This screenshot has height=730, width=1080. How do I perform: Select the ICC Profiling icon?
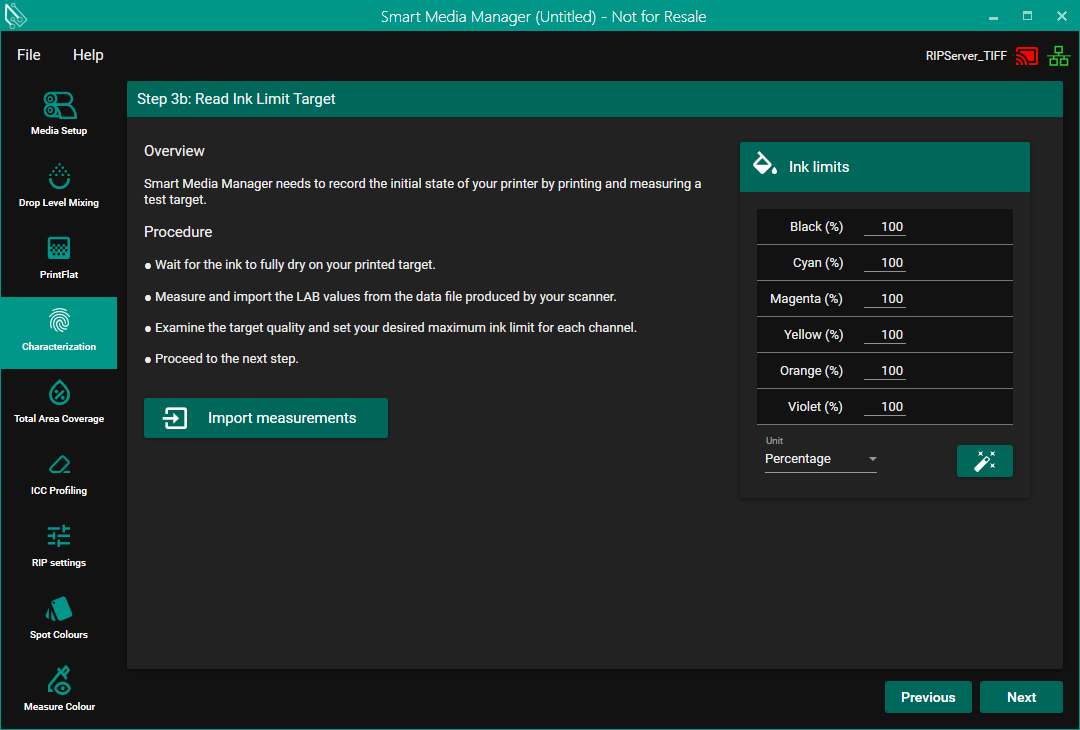(x=59, y=465)
